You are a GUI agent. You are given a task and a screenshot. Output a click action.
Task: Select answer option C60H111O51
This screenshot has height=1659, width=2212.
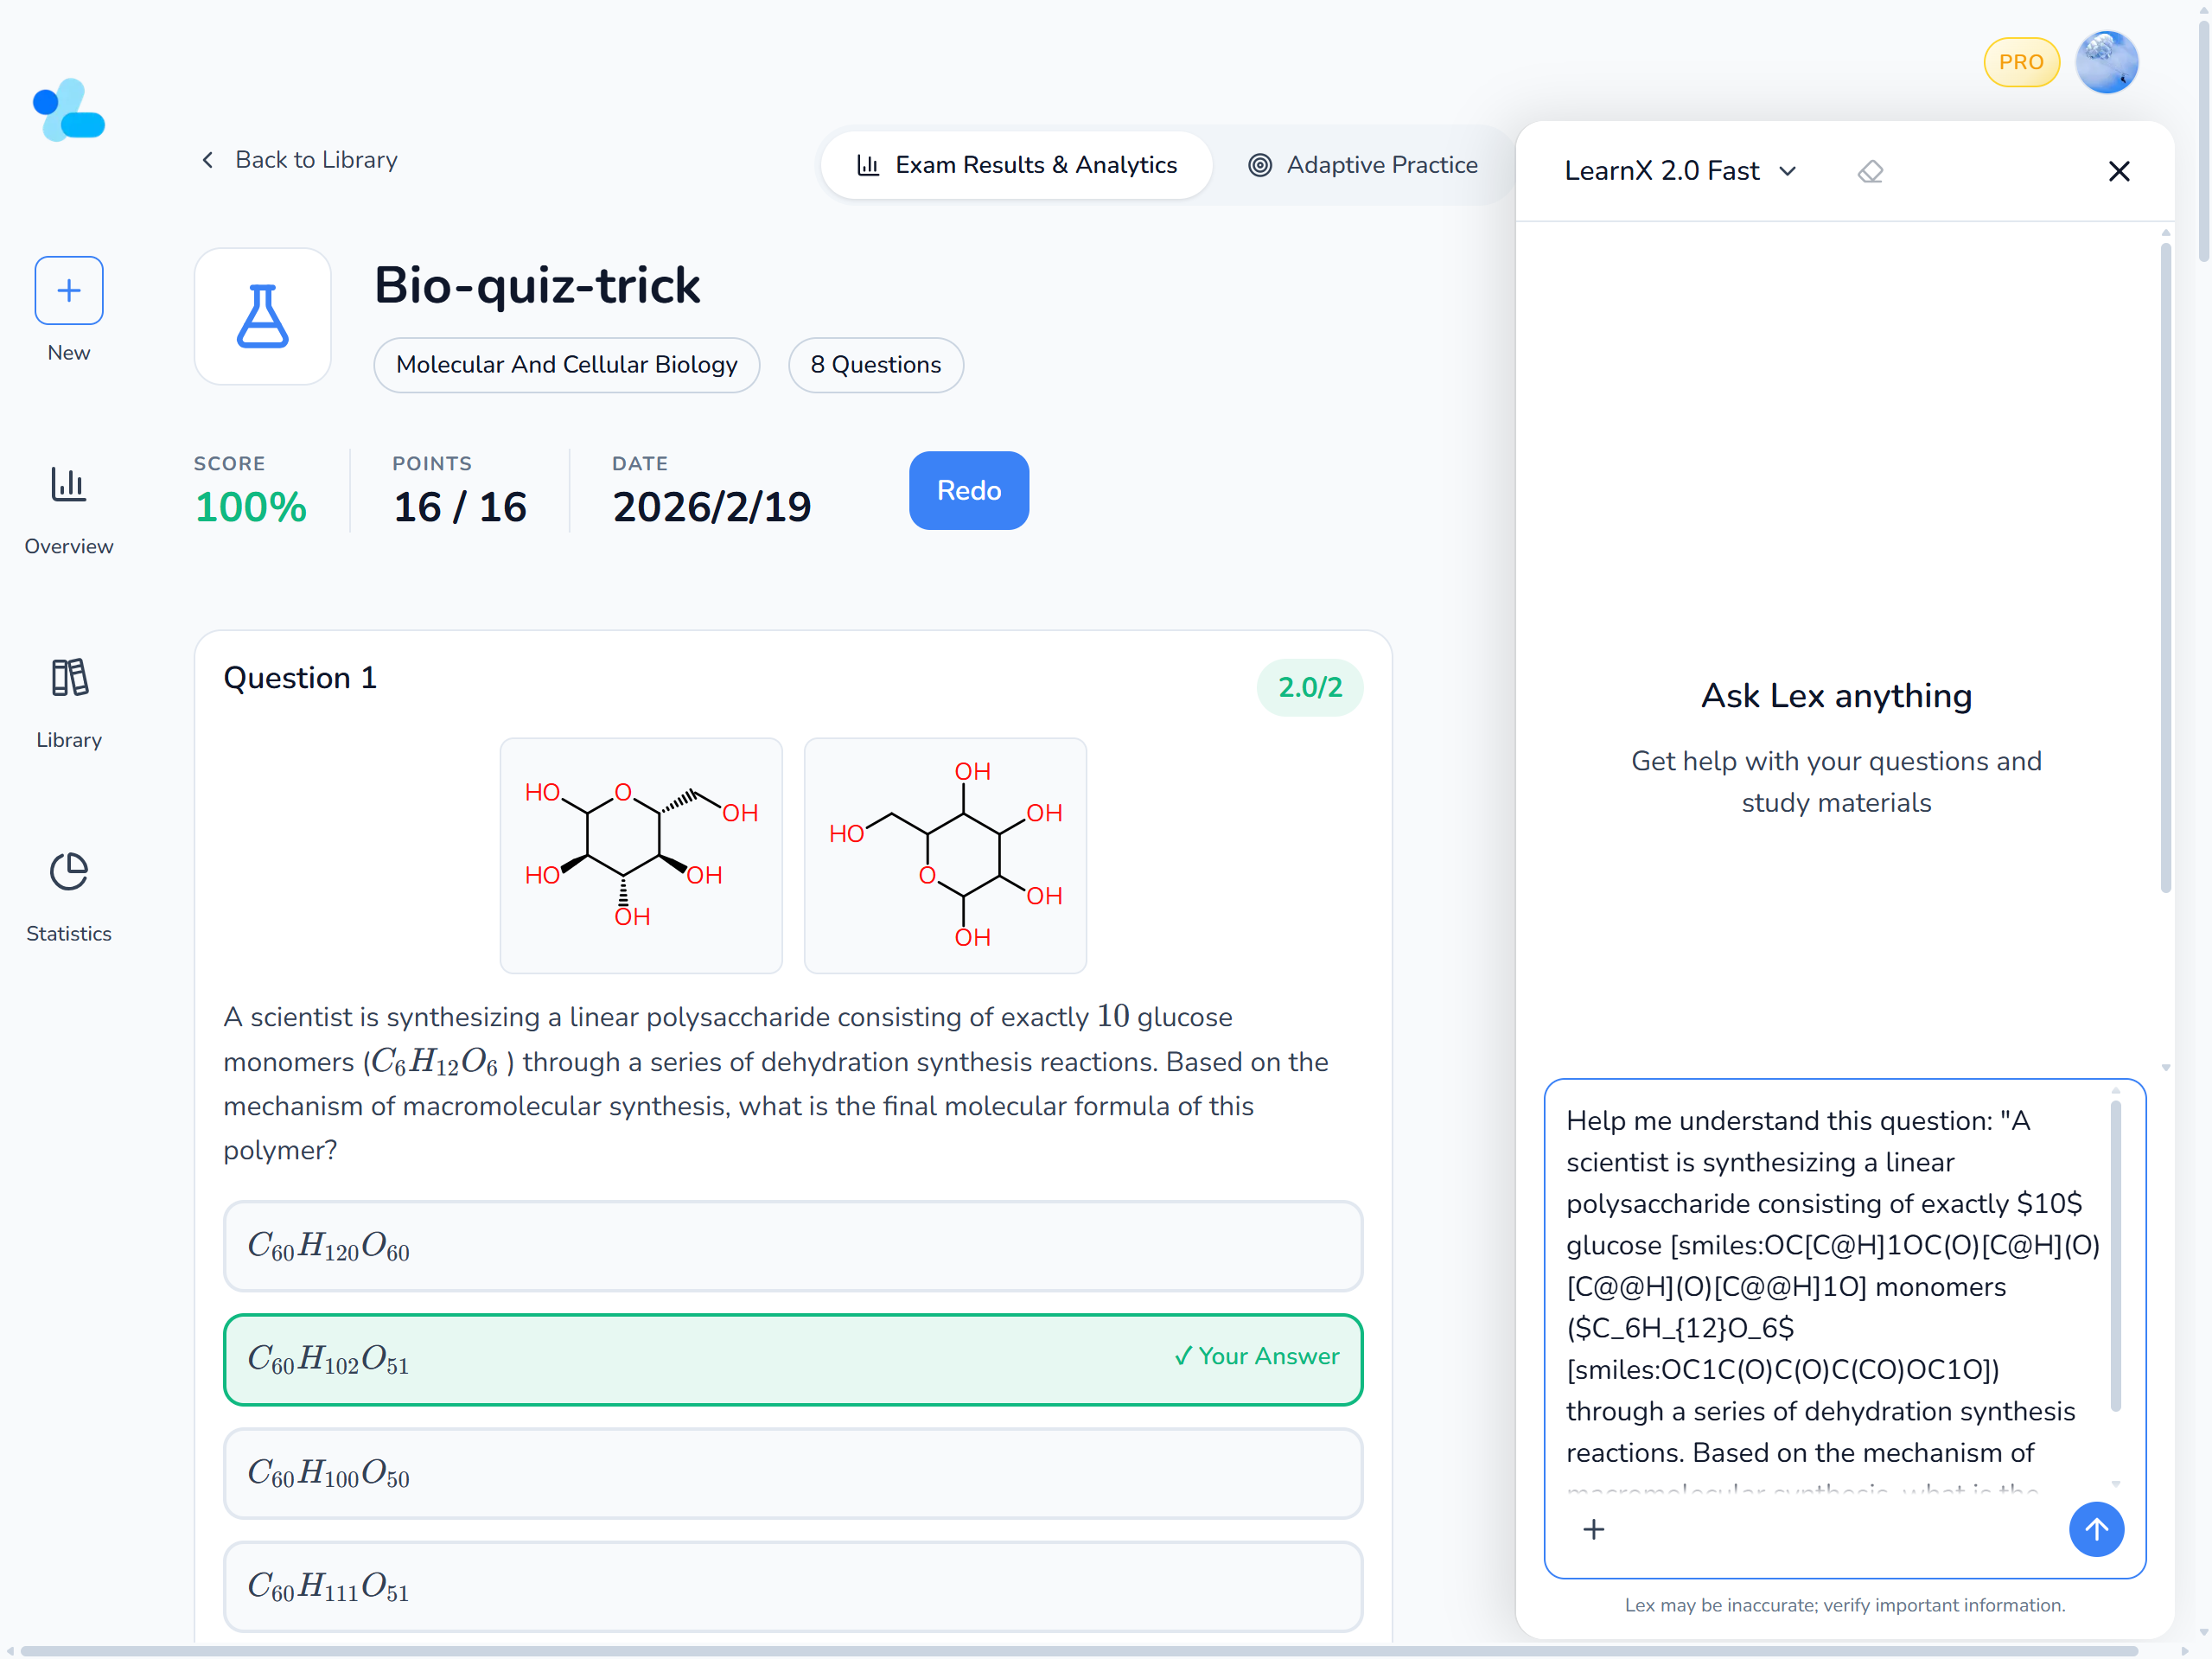coord(792,1586)
